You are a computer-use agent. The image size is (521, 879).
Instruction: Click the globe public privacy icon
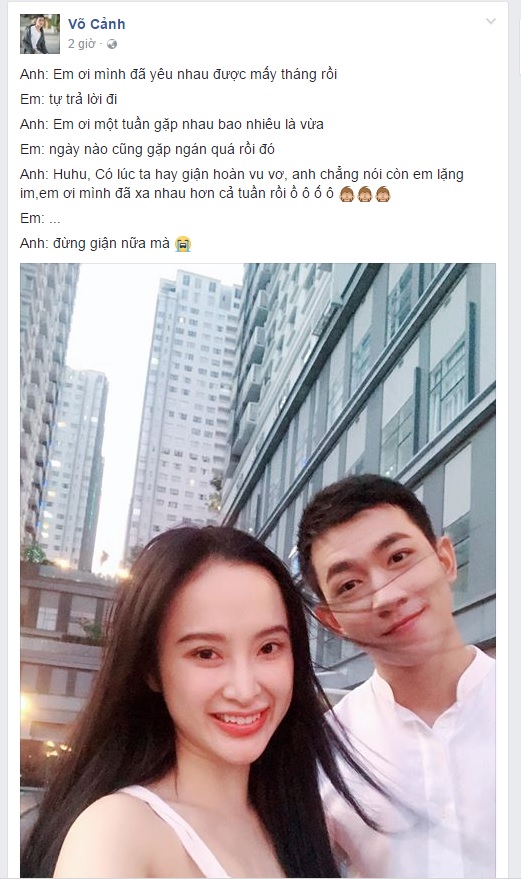[112, 44]
